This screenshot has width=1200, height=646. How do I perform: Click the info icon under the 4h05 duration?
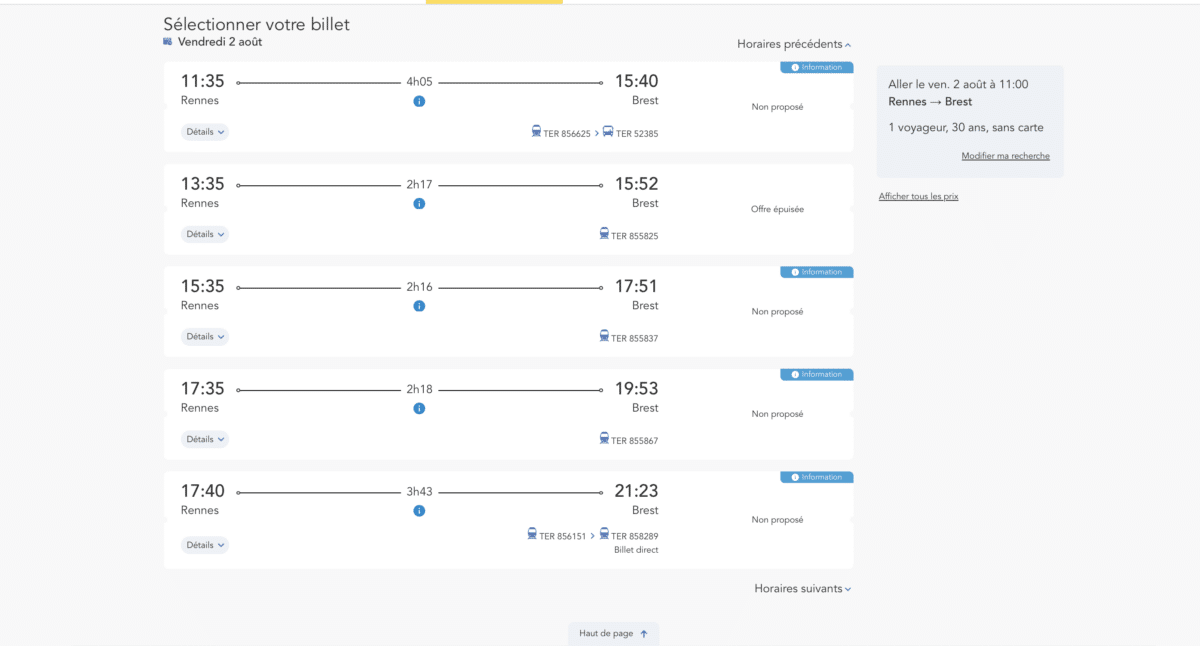coord(419,101)
